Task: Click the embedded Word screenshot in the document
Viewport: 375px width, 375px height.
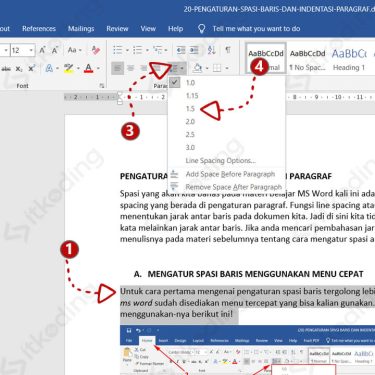Action: point(247,350)
